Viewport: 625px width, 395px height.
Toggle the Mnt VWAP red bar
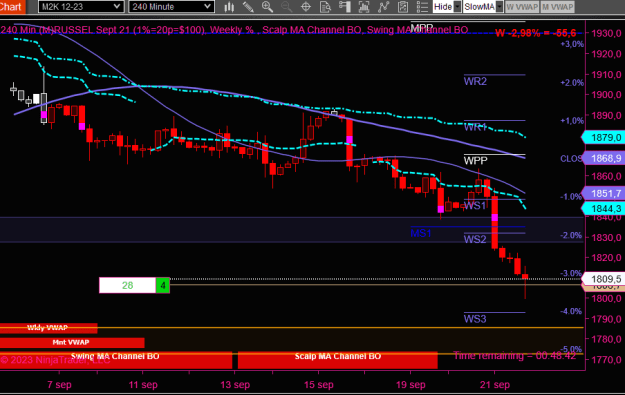(x=72, y=342)
